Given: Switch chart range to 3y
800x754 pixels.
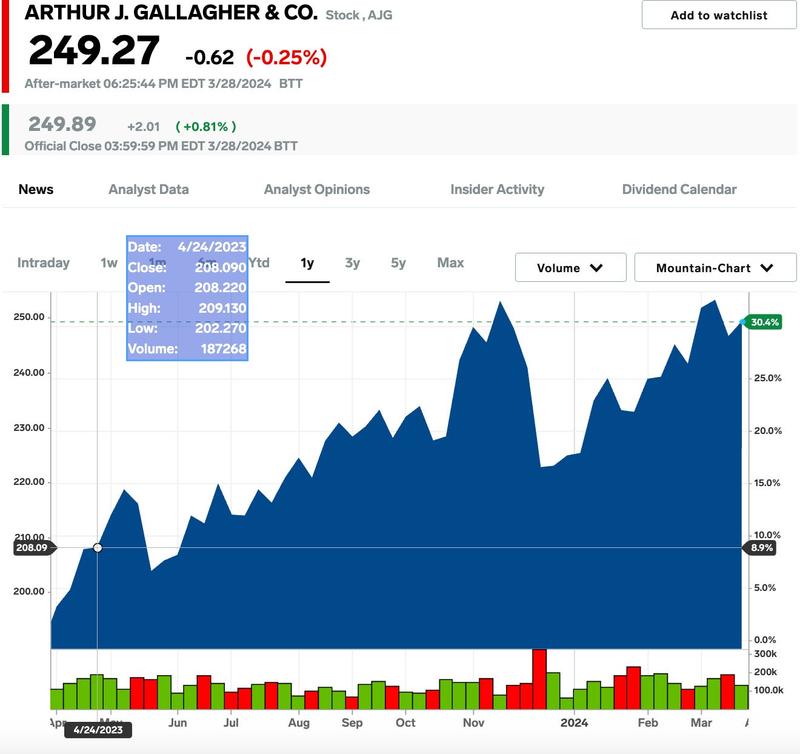Looking at the screenshot, I should click(353, 263).
